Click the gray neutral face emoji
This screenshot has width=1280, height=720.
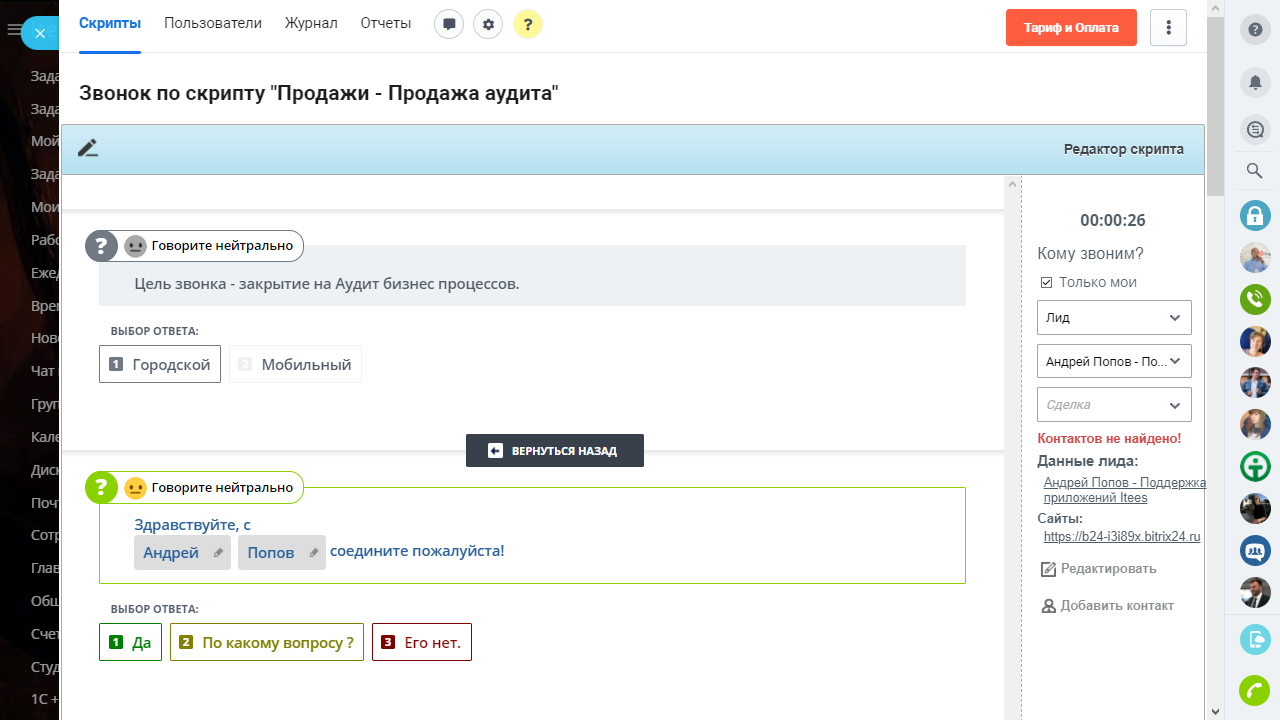pyautogui.click(x=135, y=246)
